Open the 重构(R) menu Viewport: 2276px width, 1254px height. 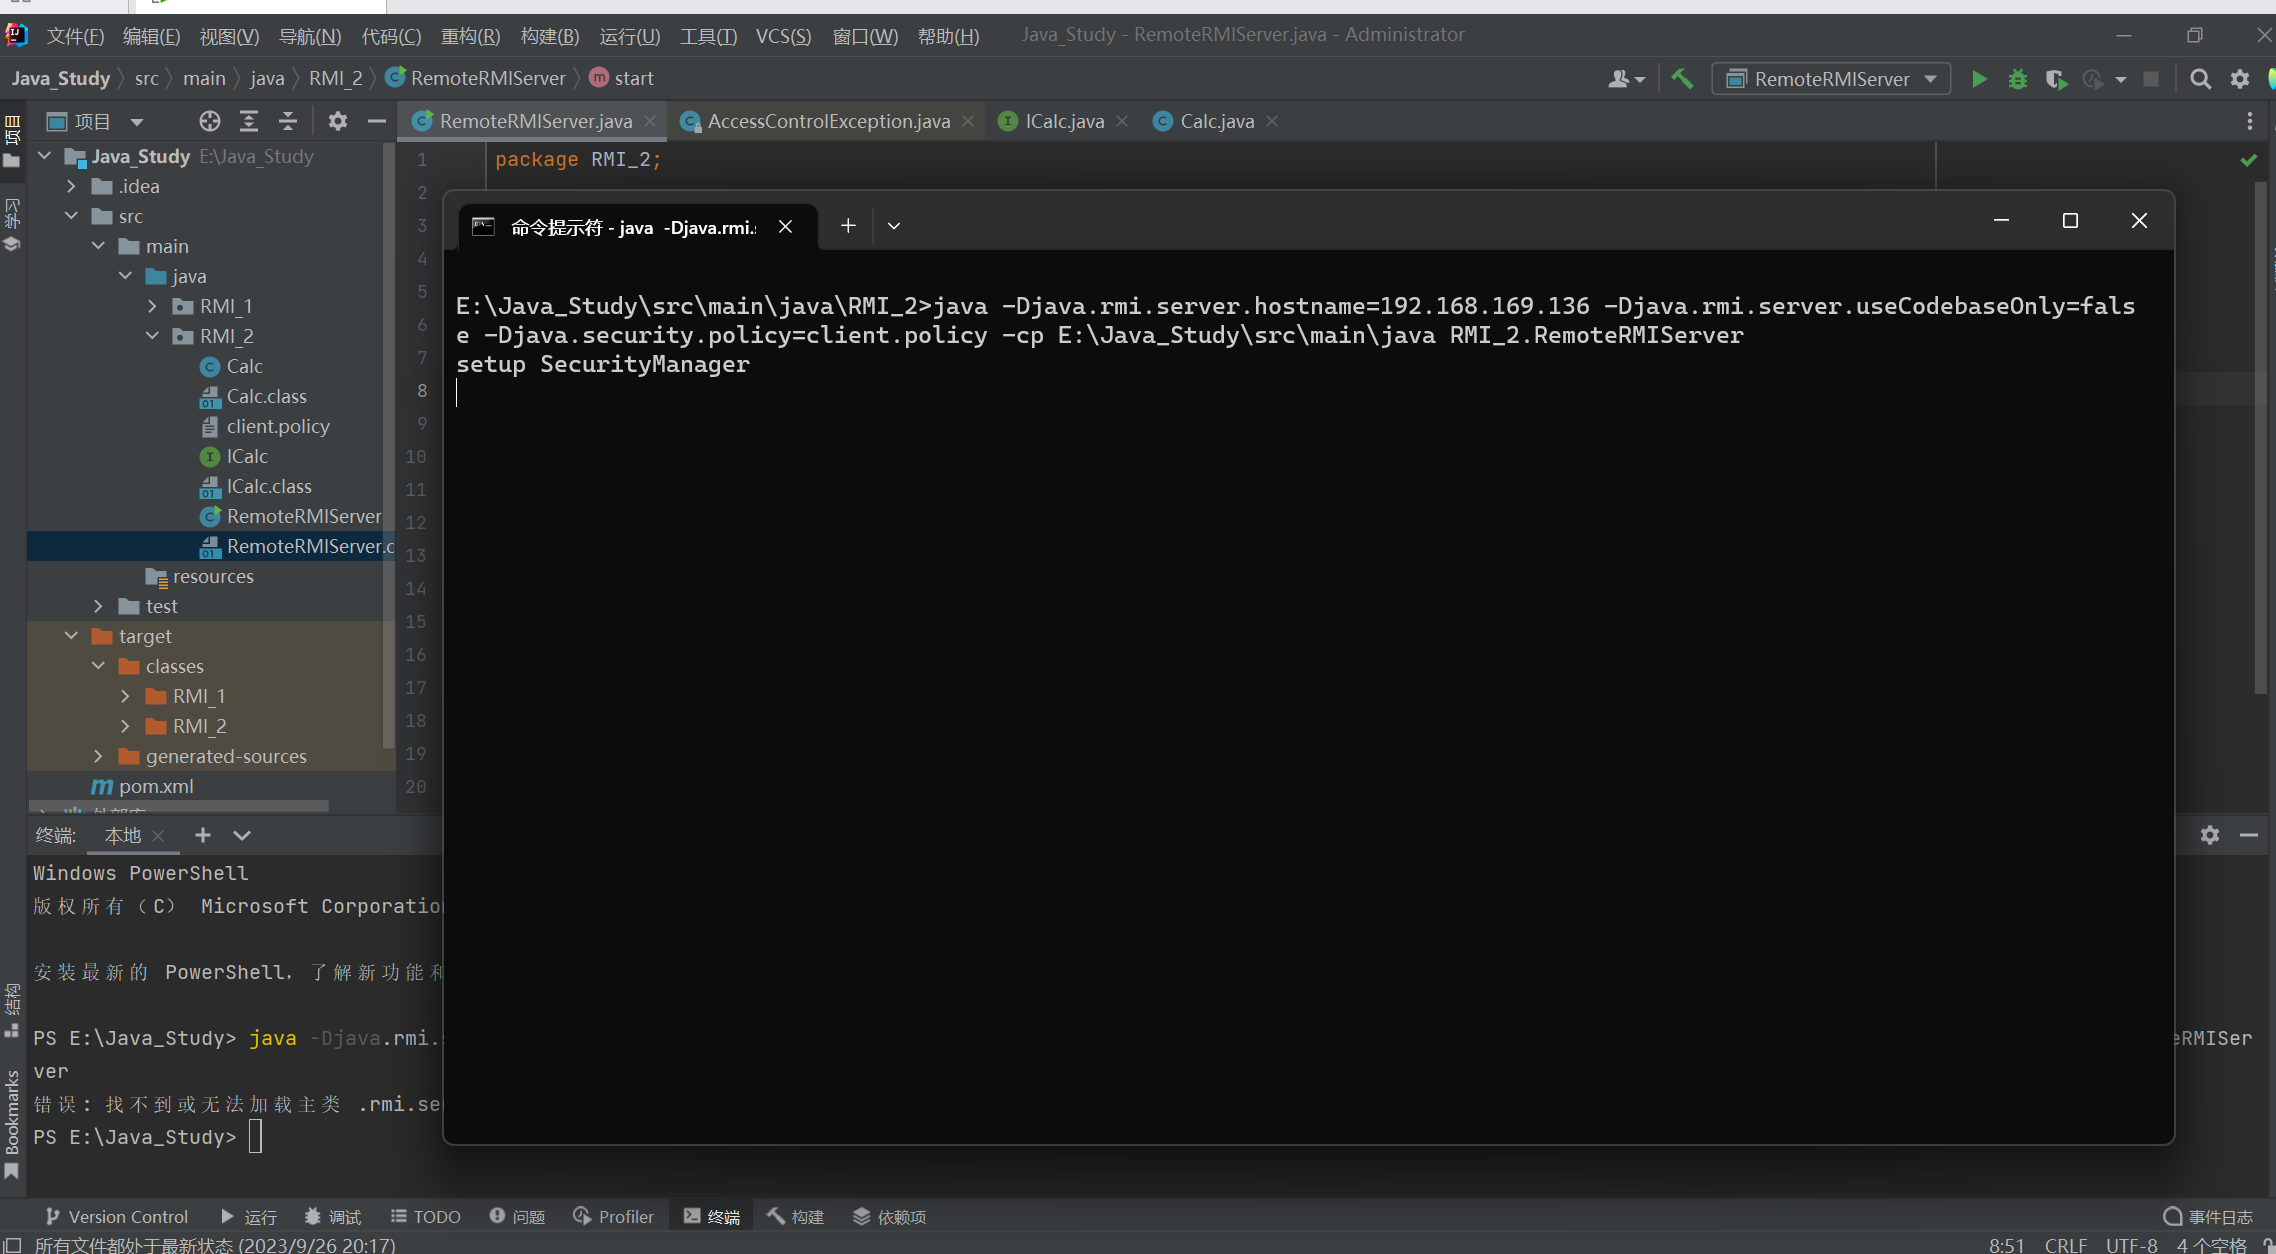tap(470, 36)
